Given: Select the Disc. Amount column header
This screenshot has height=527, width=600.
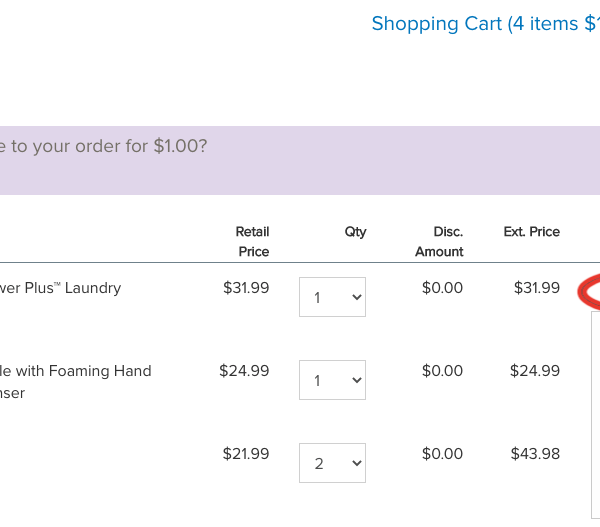Looking at the screenshot, I should pos(439,241).
